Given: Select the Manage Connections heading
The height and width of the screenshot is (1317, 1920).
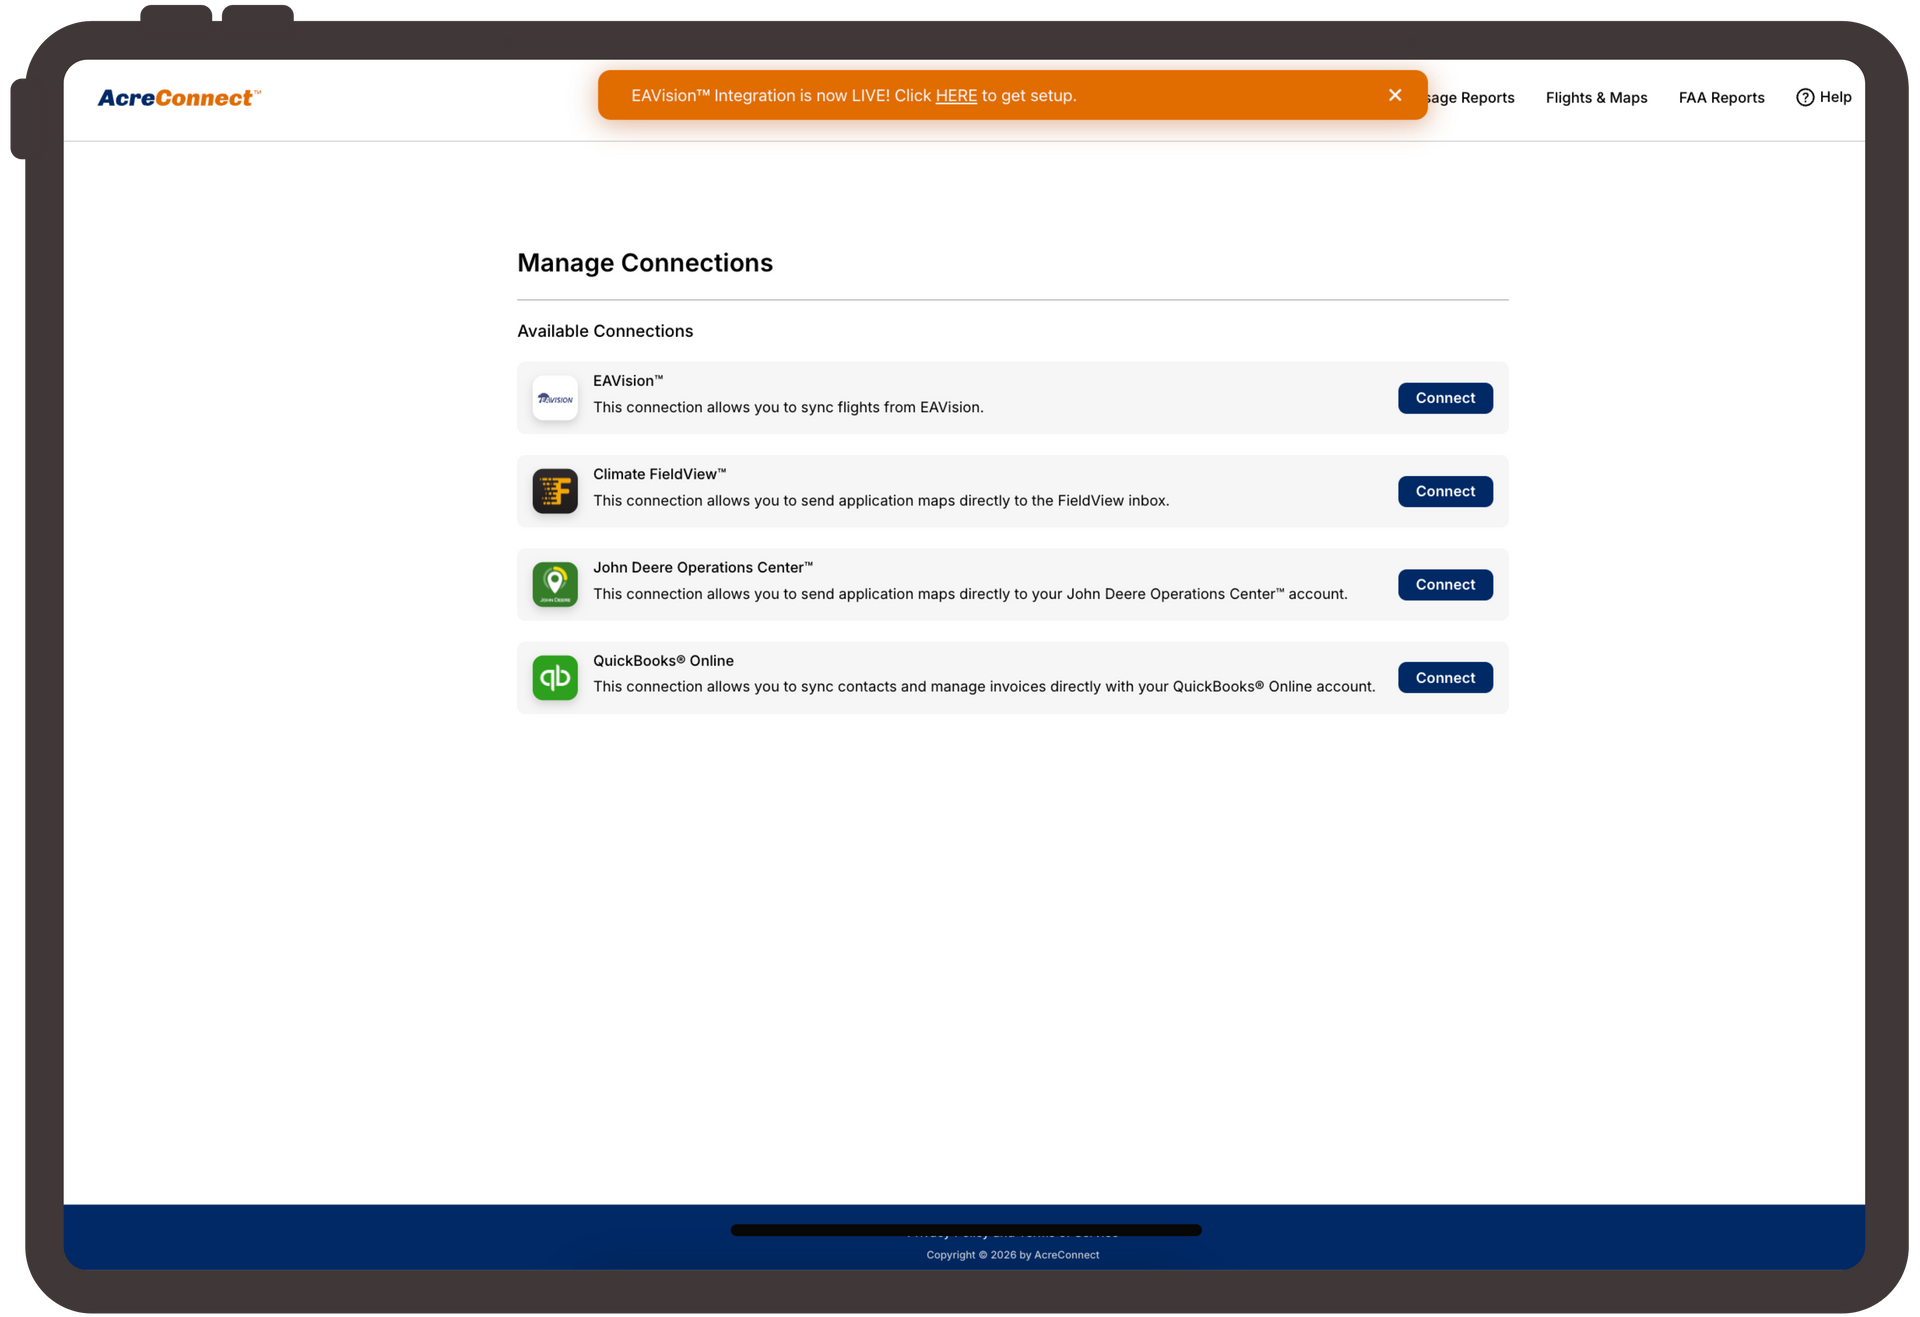Looking at the screenshot, I should 645,263.
